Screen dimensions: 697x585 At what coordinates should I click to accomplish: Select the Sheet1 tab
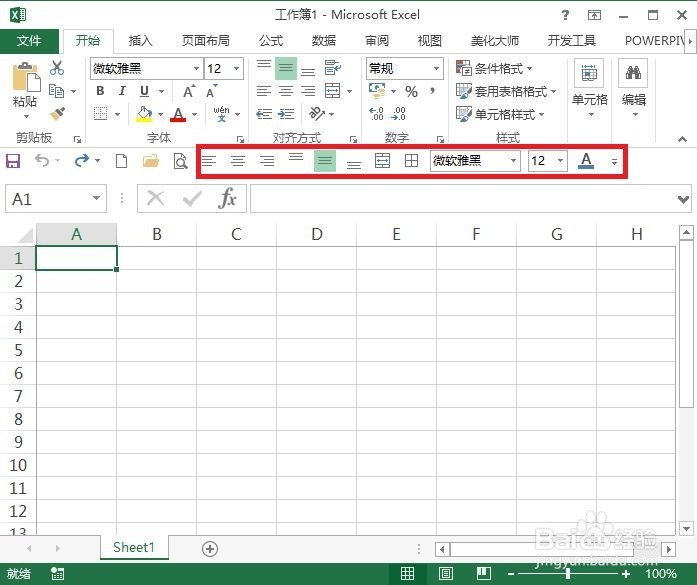coord(134,547)
